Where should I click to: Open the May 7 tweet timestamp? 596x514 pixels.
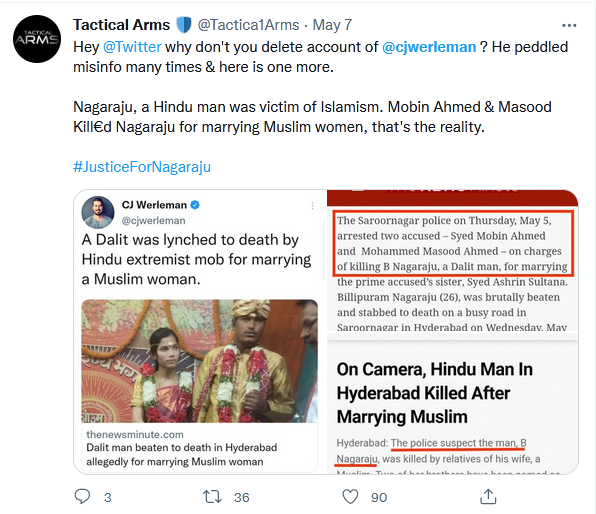[x=332, y=25]
